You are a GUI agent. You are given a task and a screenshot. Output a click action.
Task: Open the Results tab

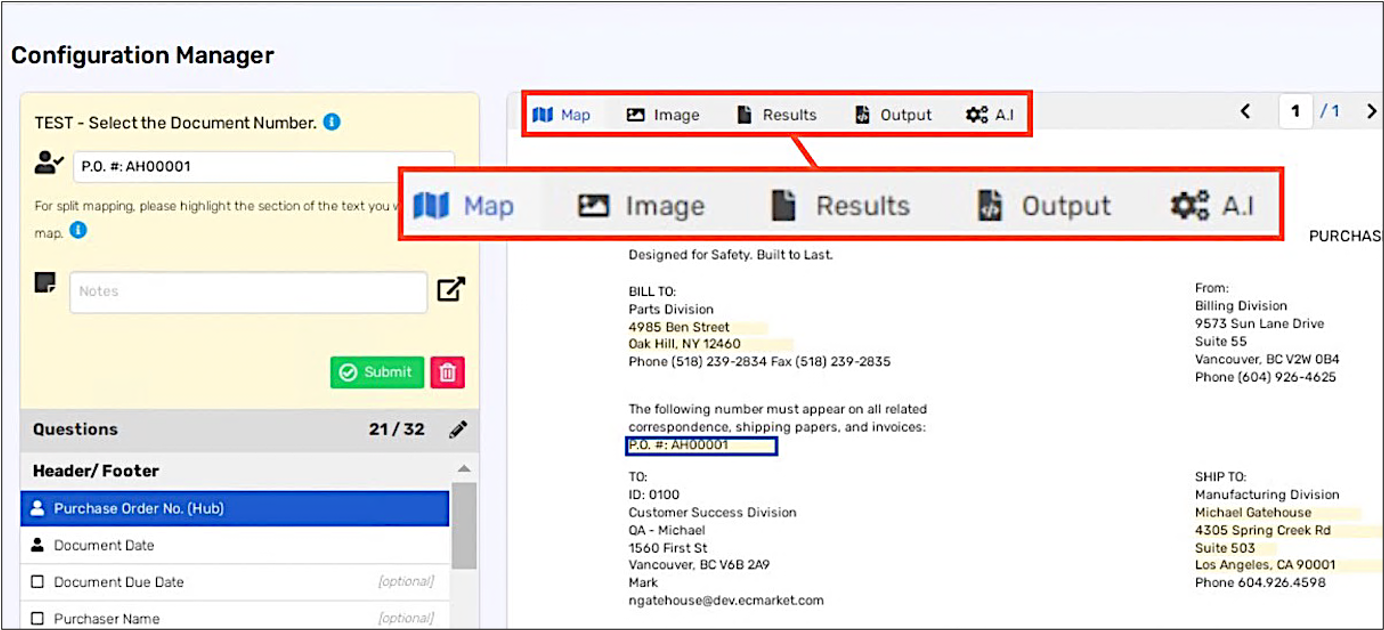[777, 115]
